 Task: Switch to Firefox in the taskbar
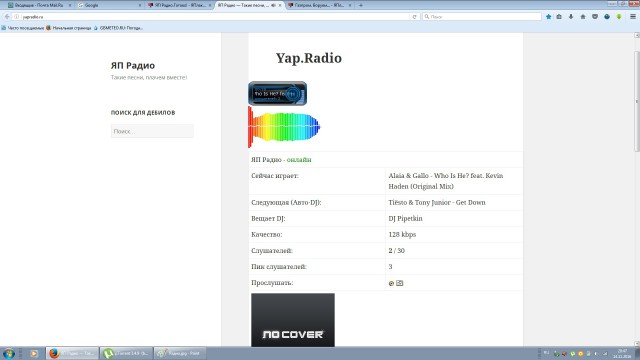tap(72, 353)
